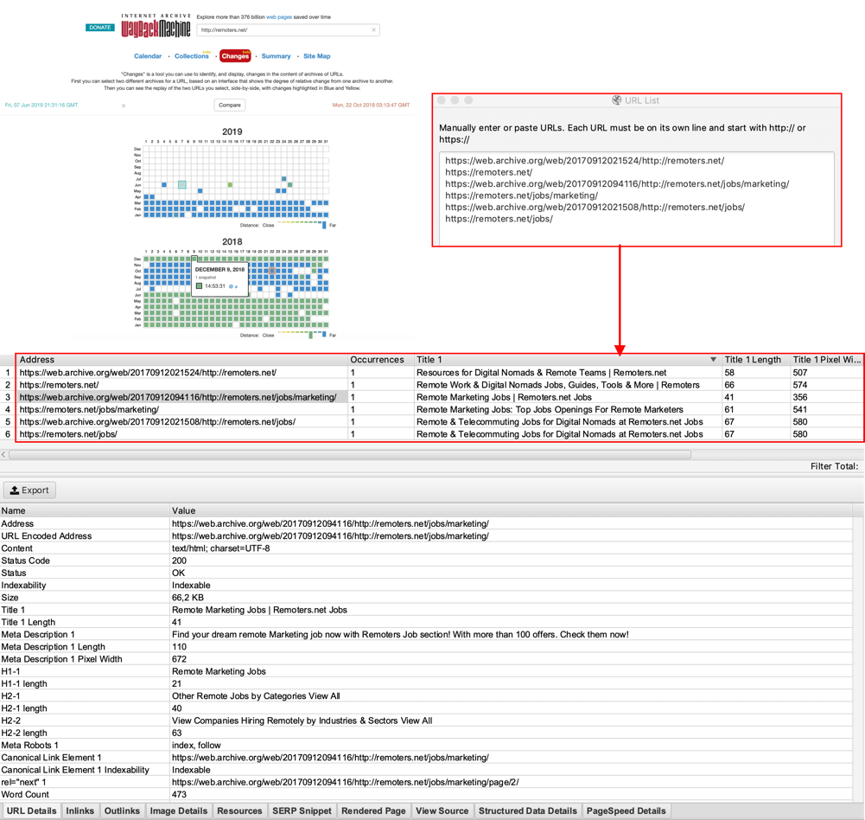
Task: Open the Calendar tab in Wayback Machine
Action: coord(148,57)
